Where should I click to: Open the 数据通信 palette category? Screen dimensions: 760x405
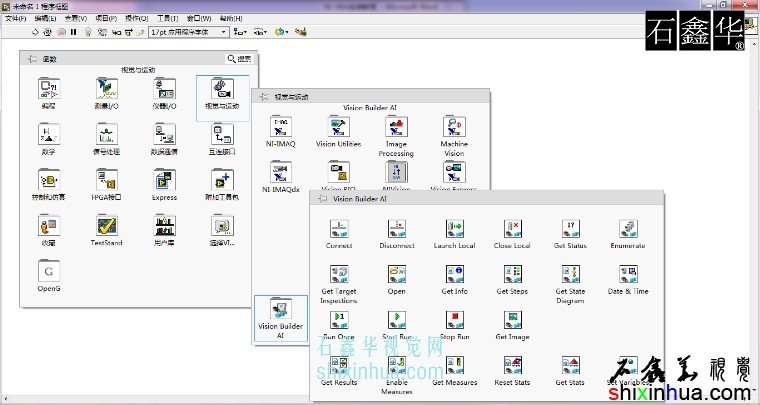pyautogui.click(x=164, y=139)
